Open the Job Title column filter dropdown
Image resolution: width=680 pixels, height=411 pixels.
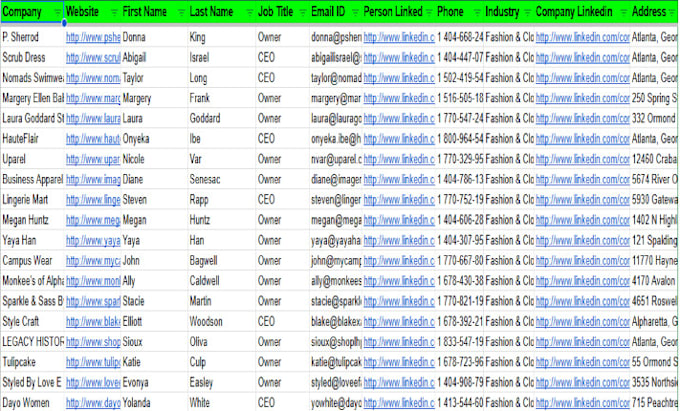[303, 13]
